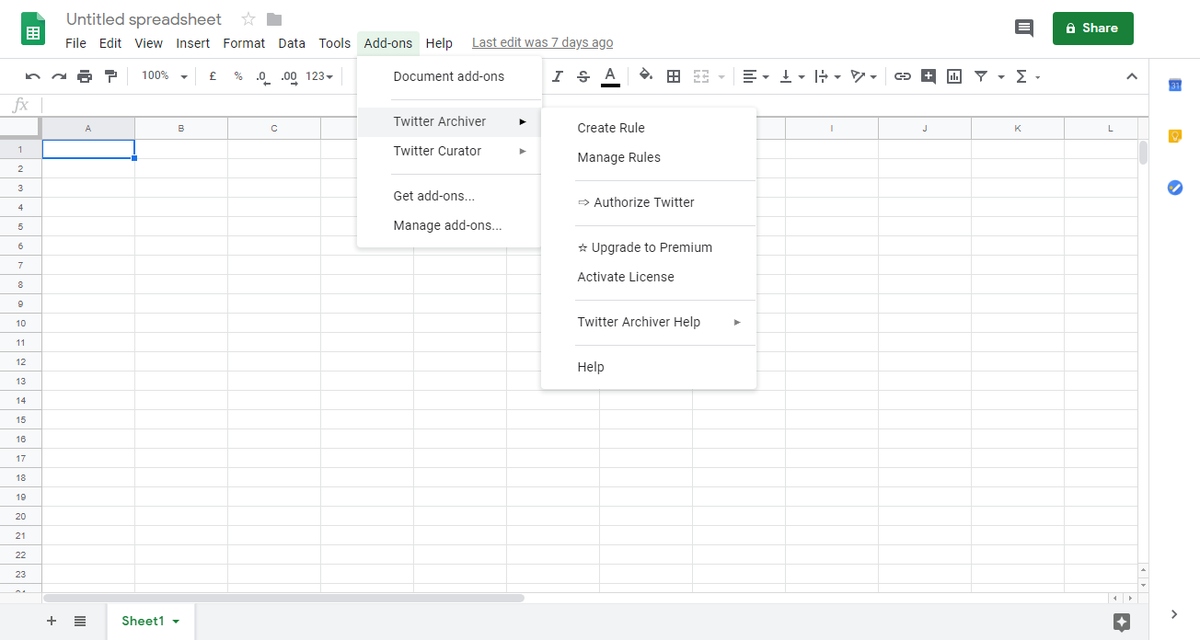Format as currency with the £ icon
1200x640 pixels.
click(x=212, y=76)
